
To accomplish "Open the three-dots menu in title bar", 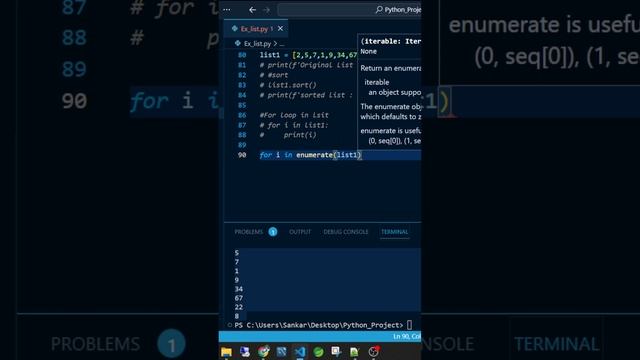I will [227, 9].
